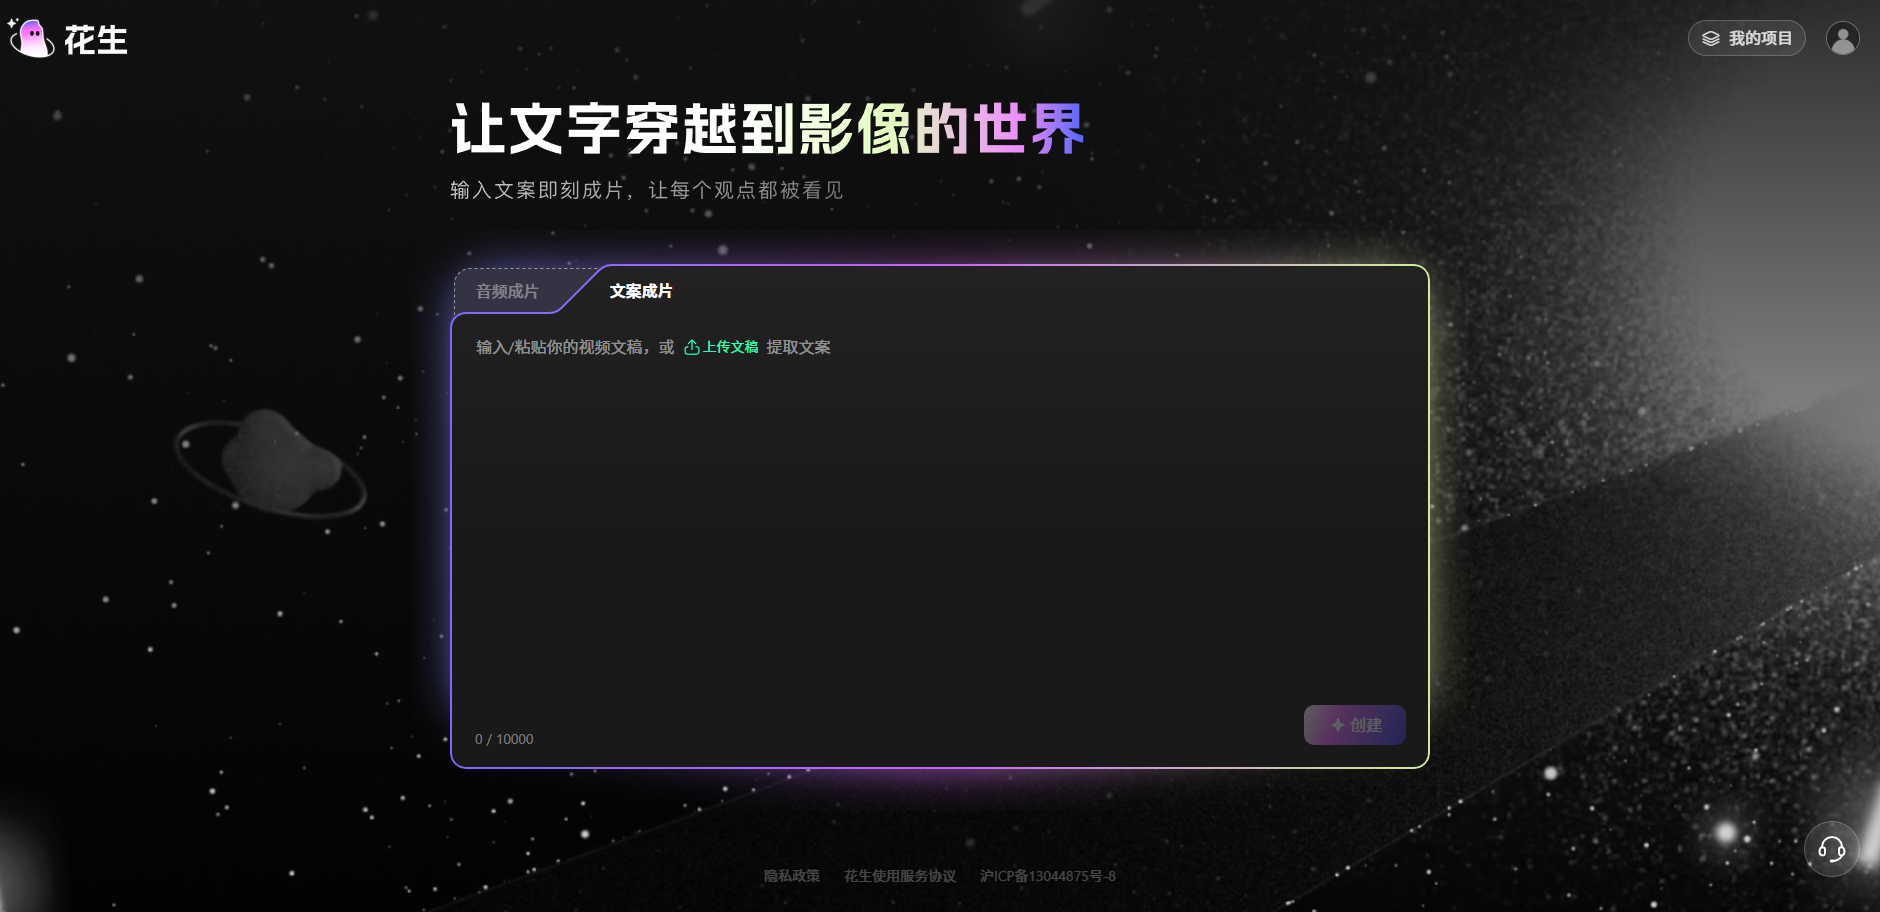The width and height of the screenshot is (1880, 912).
Task: Click the 沪ICP备13044875号-8 filing link
Action: (x=1045, y=876)
